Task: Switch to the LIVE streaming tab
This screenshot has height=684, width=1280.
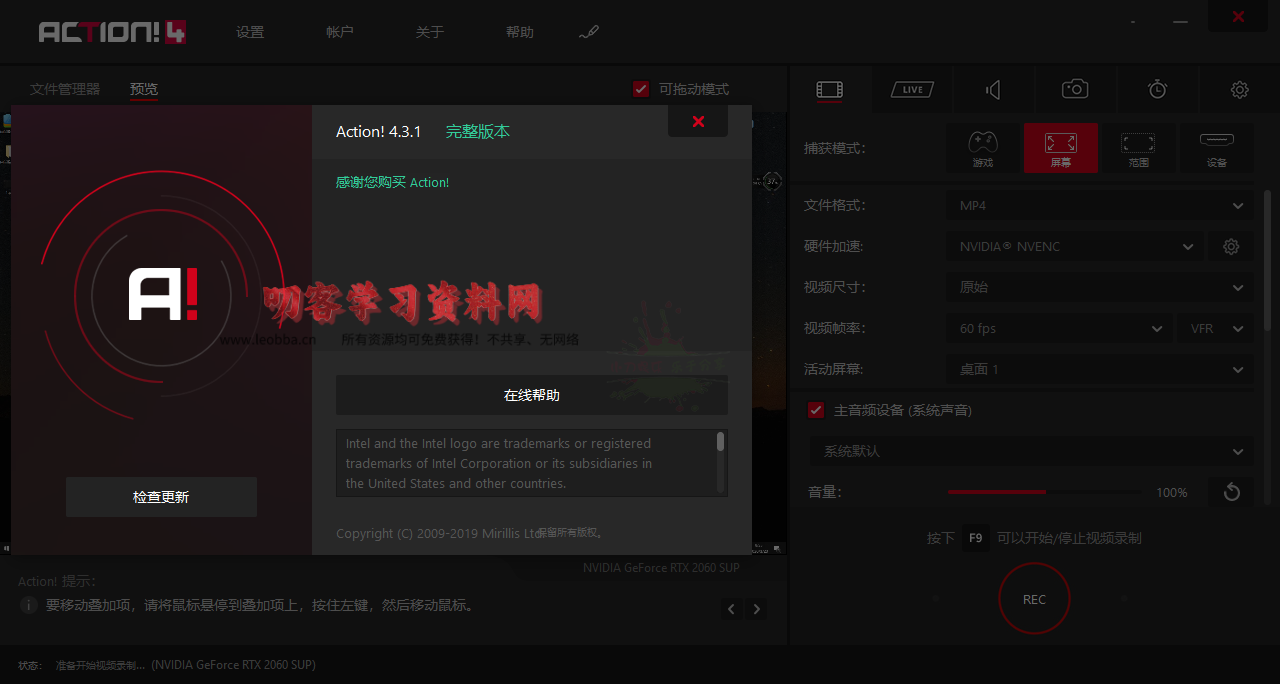Action: click(x=912, y=90)
